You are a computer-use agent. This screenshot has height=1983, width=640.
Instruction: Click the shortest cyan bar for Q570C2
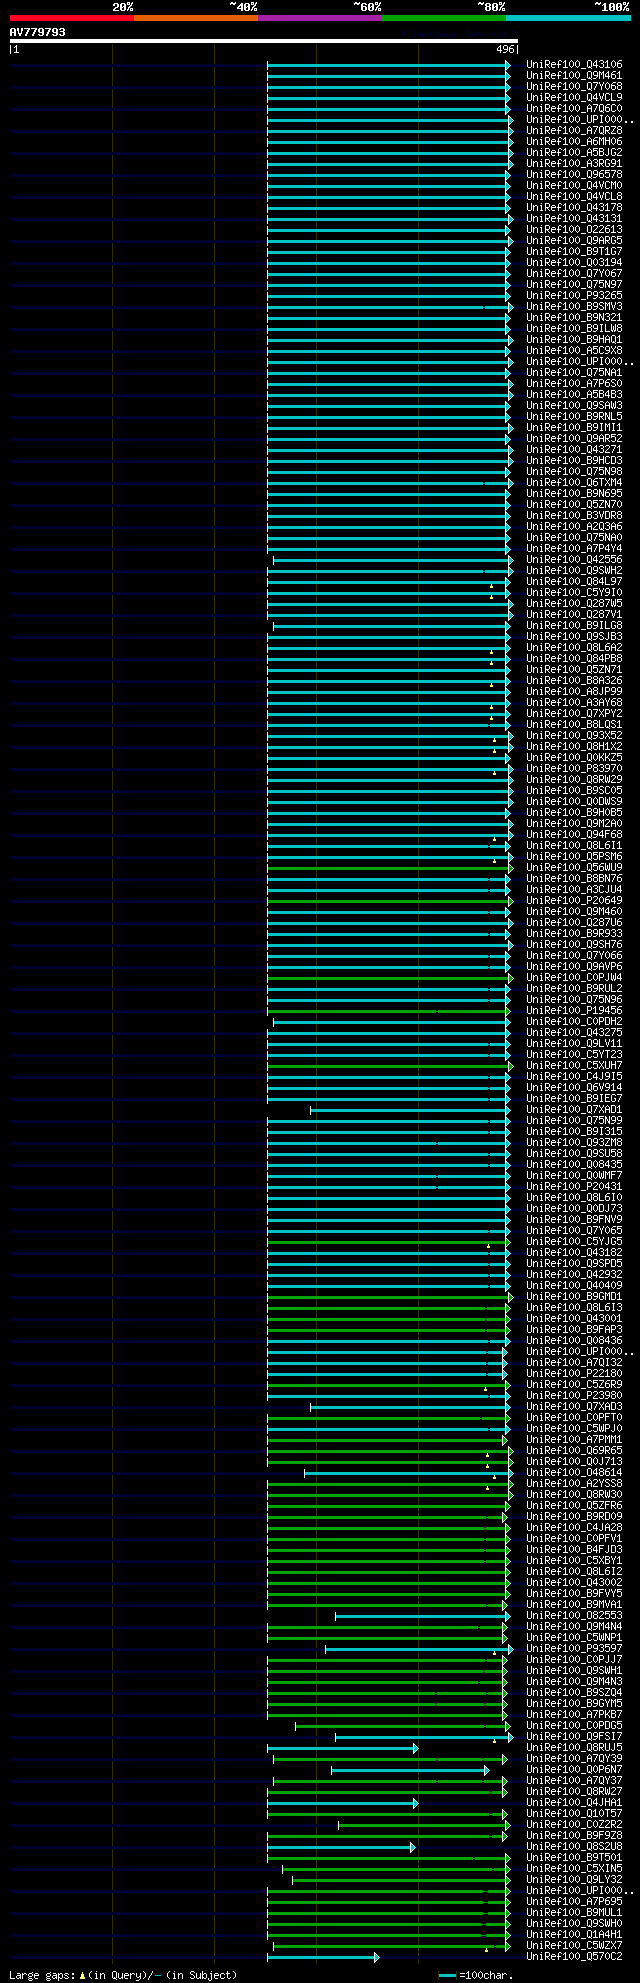(323, 1957)
